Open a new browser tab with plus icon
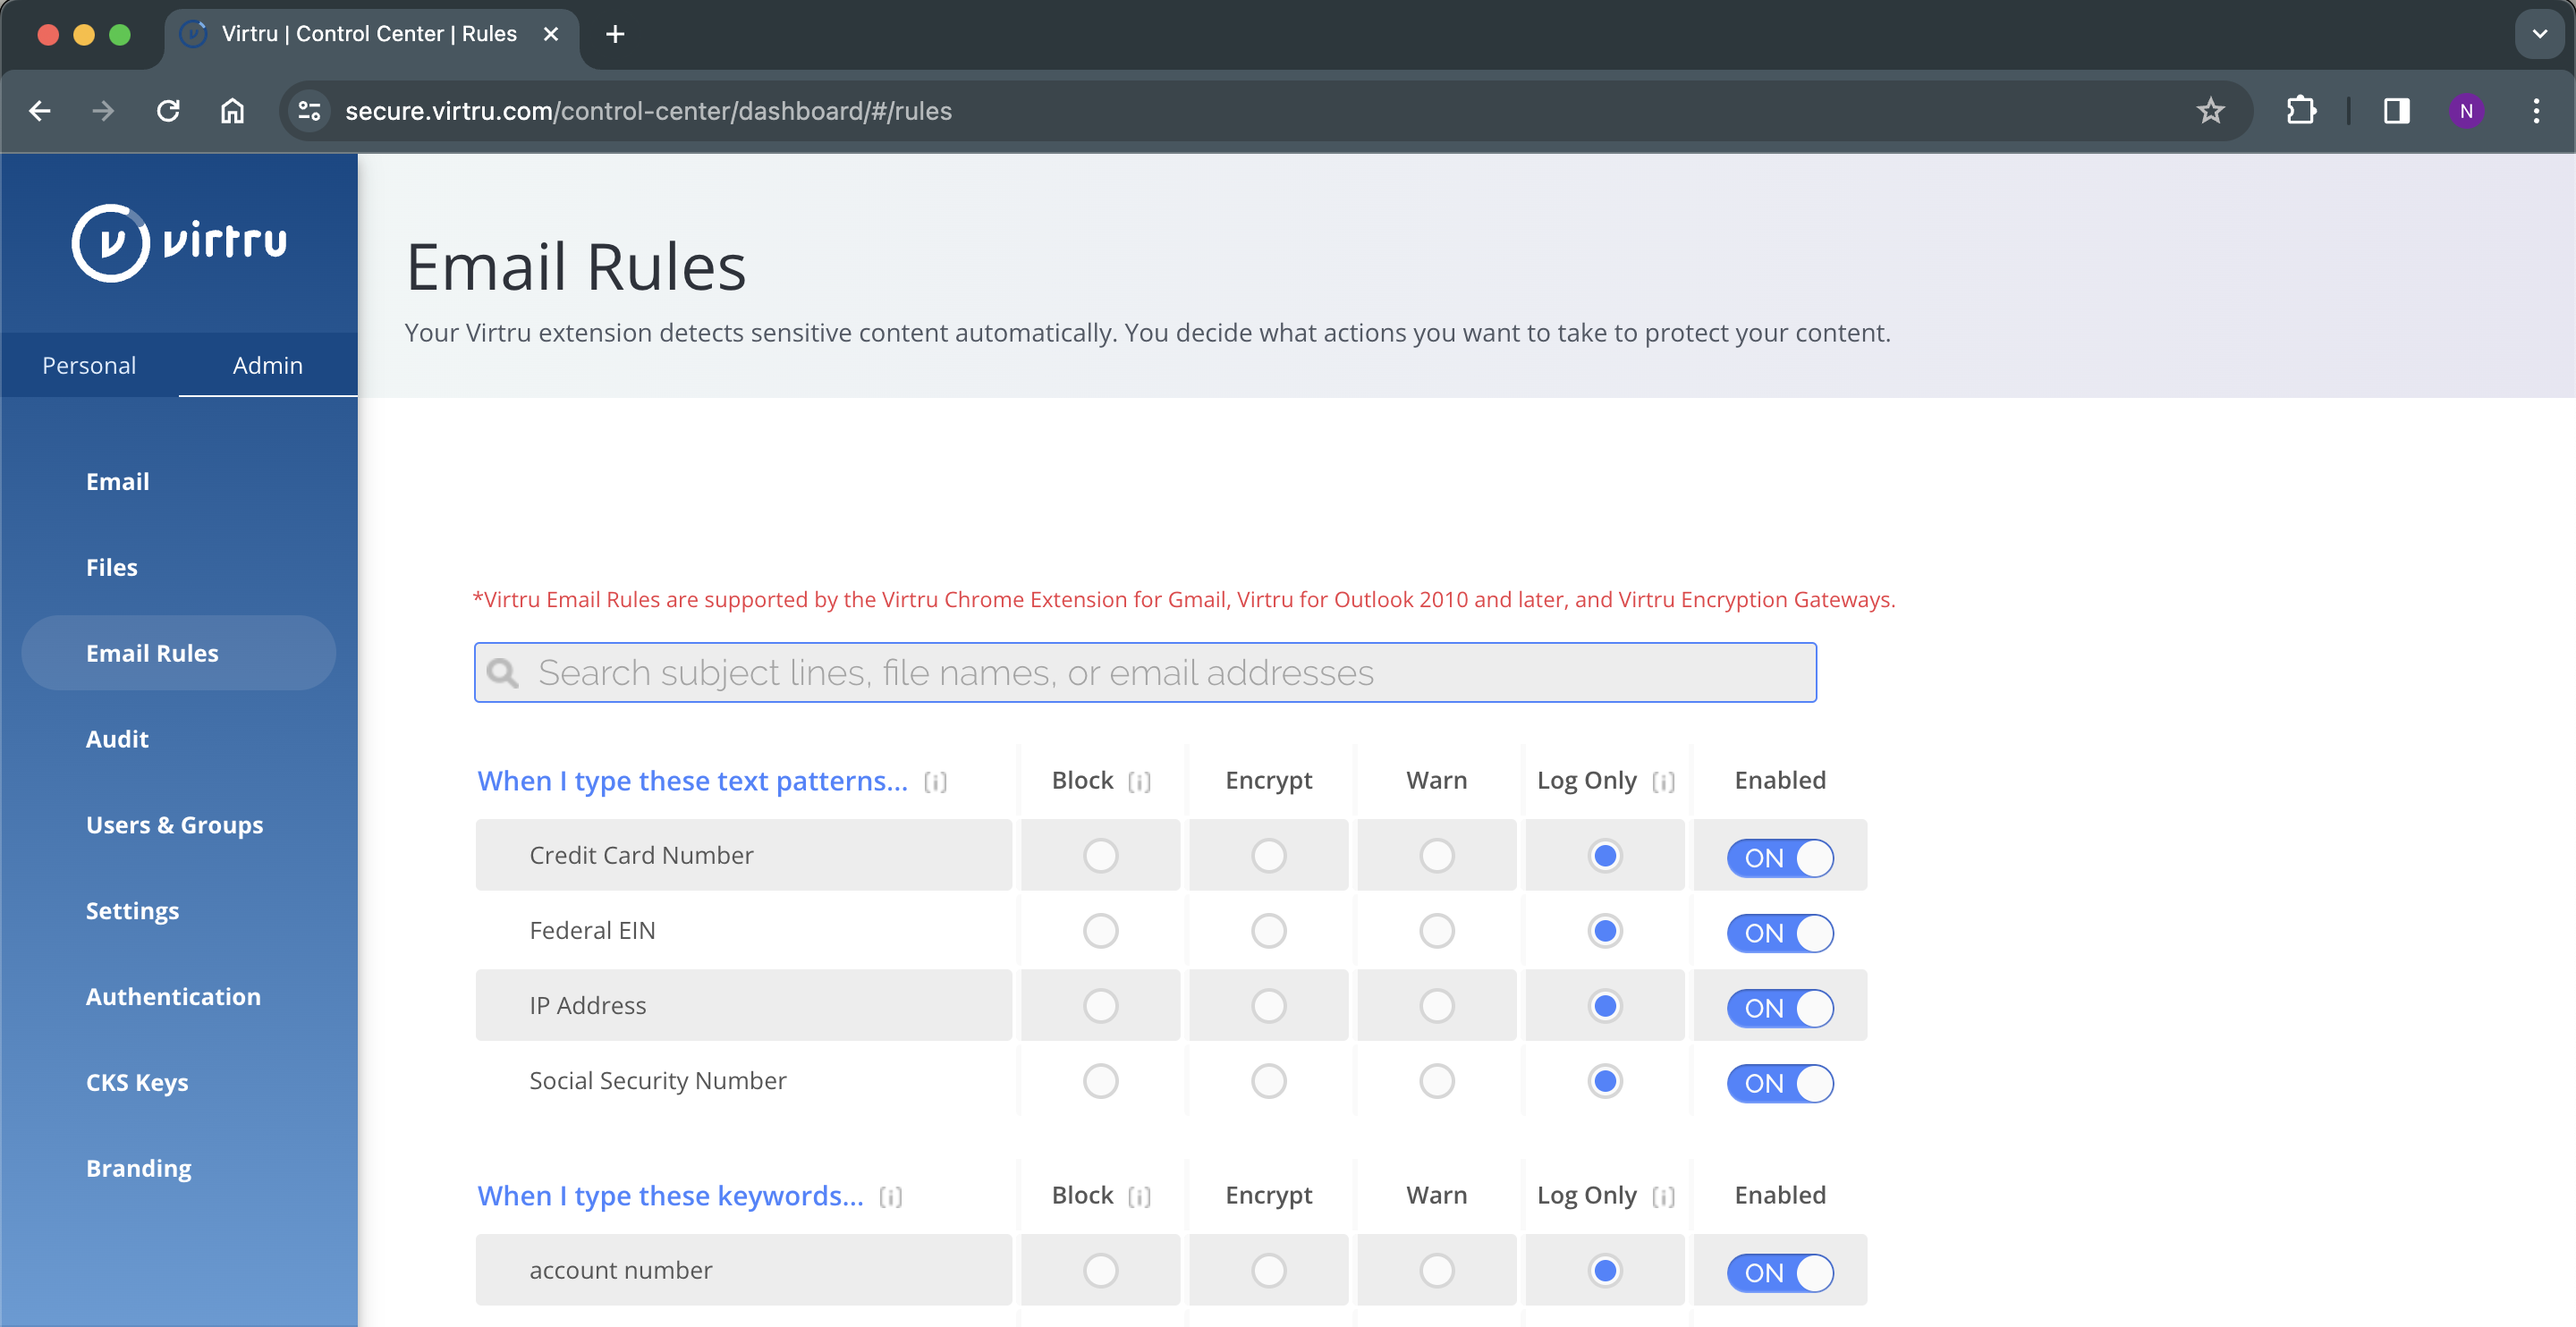Screen dimensions: 2576x1327 click(x=616, y=34)
